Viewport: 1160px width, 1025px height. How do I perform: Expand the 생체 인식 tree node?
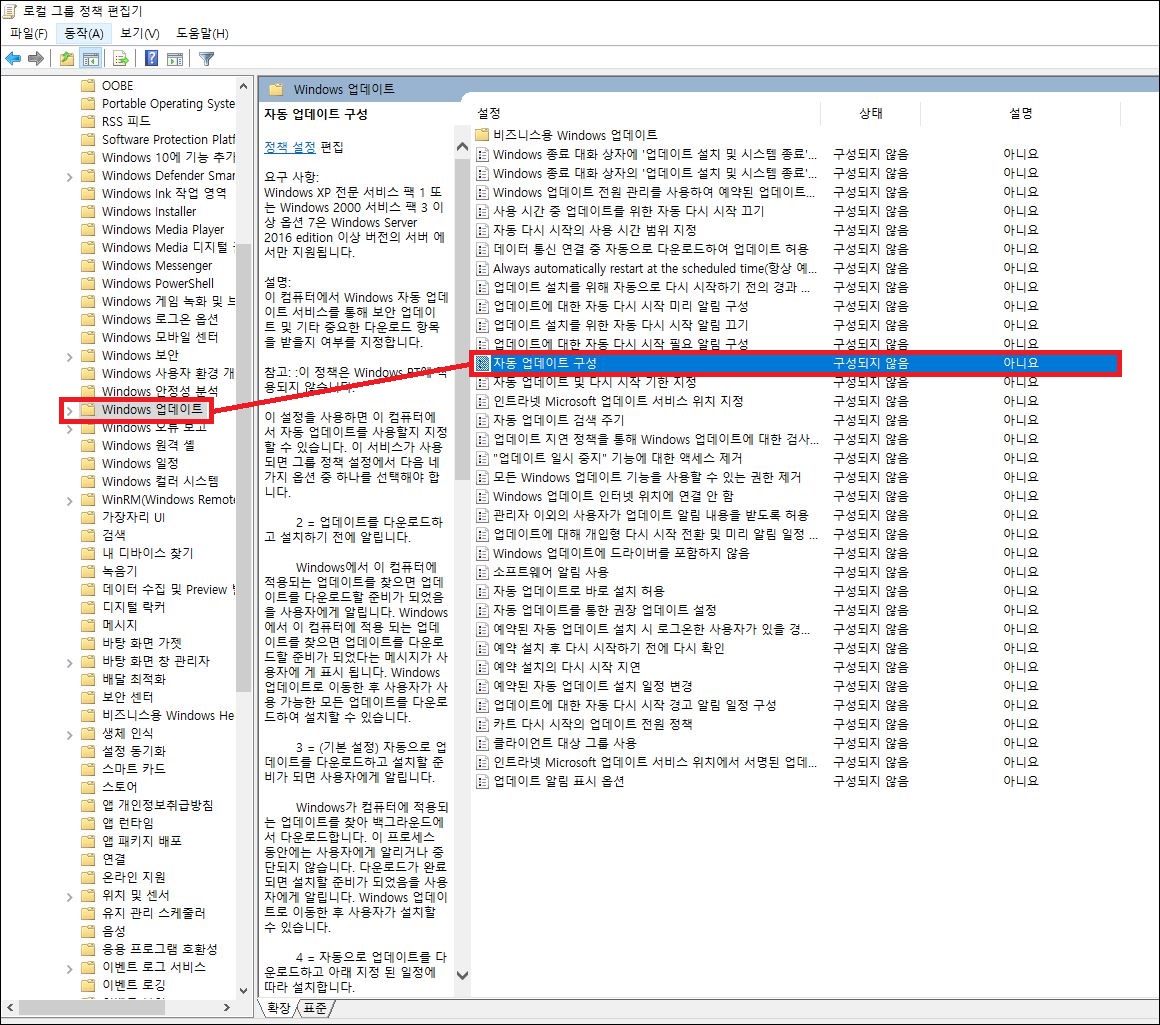point(70,734)
